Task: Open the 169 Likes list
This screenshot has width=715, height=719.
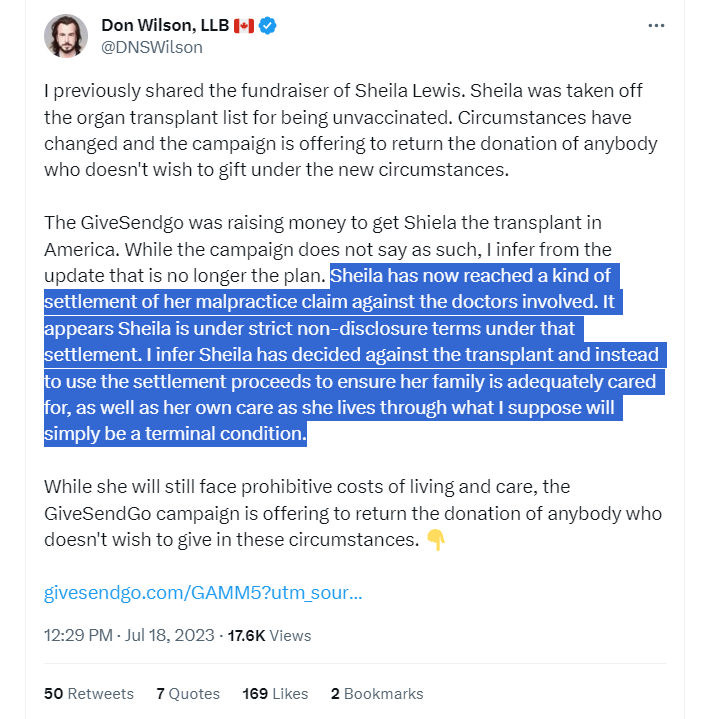Action: [x=275, y=693]
